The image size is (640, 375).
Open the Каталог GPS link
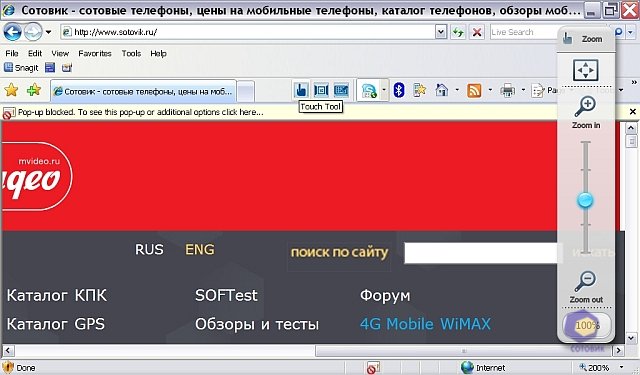pyautogui.click(x=56, y=324)
